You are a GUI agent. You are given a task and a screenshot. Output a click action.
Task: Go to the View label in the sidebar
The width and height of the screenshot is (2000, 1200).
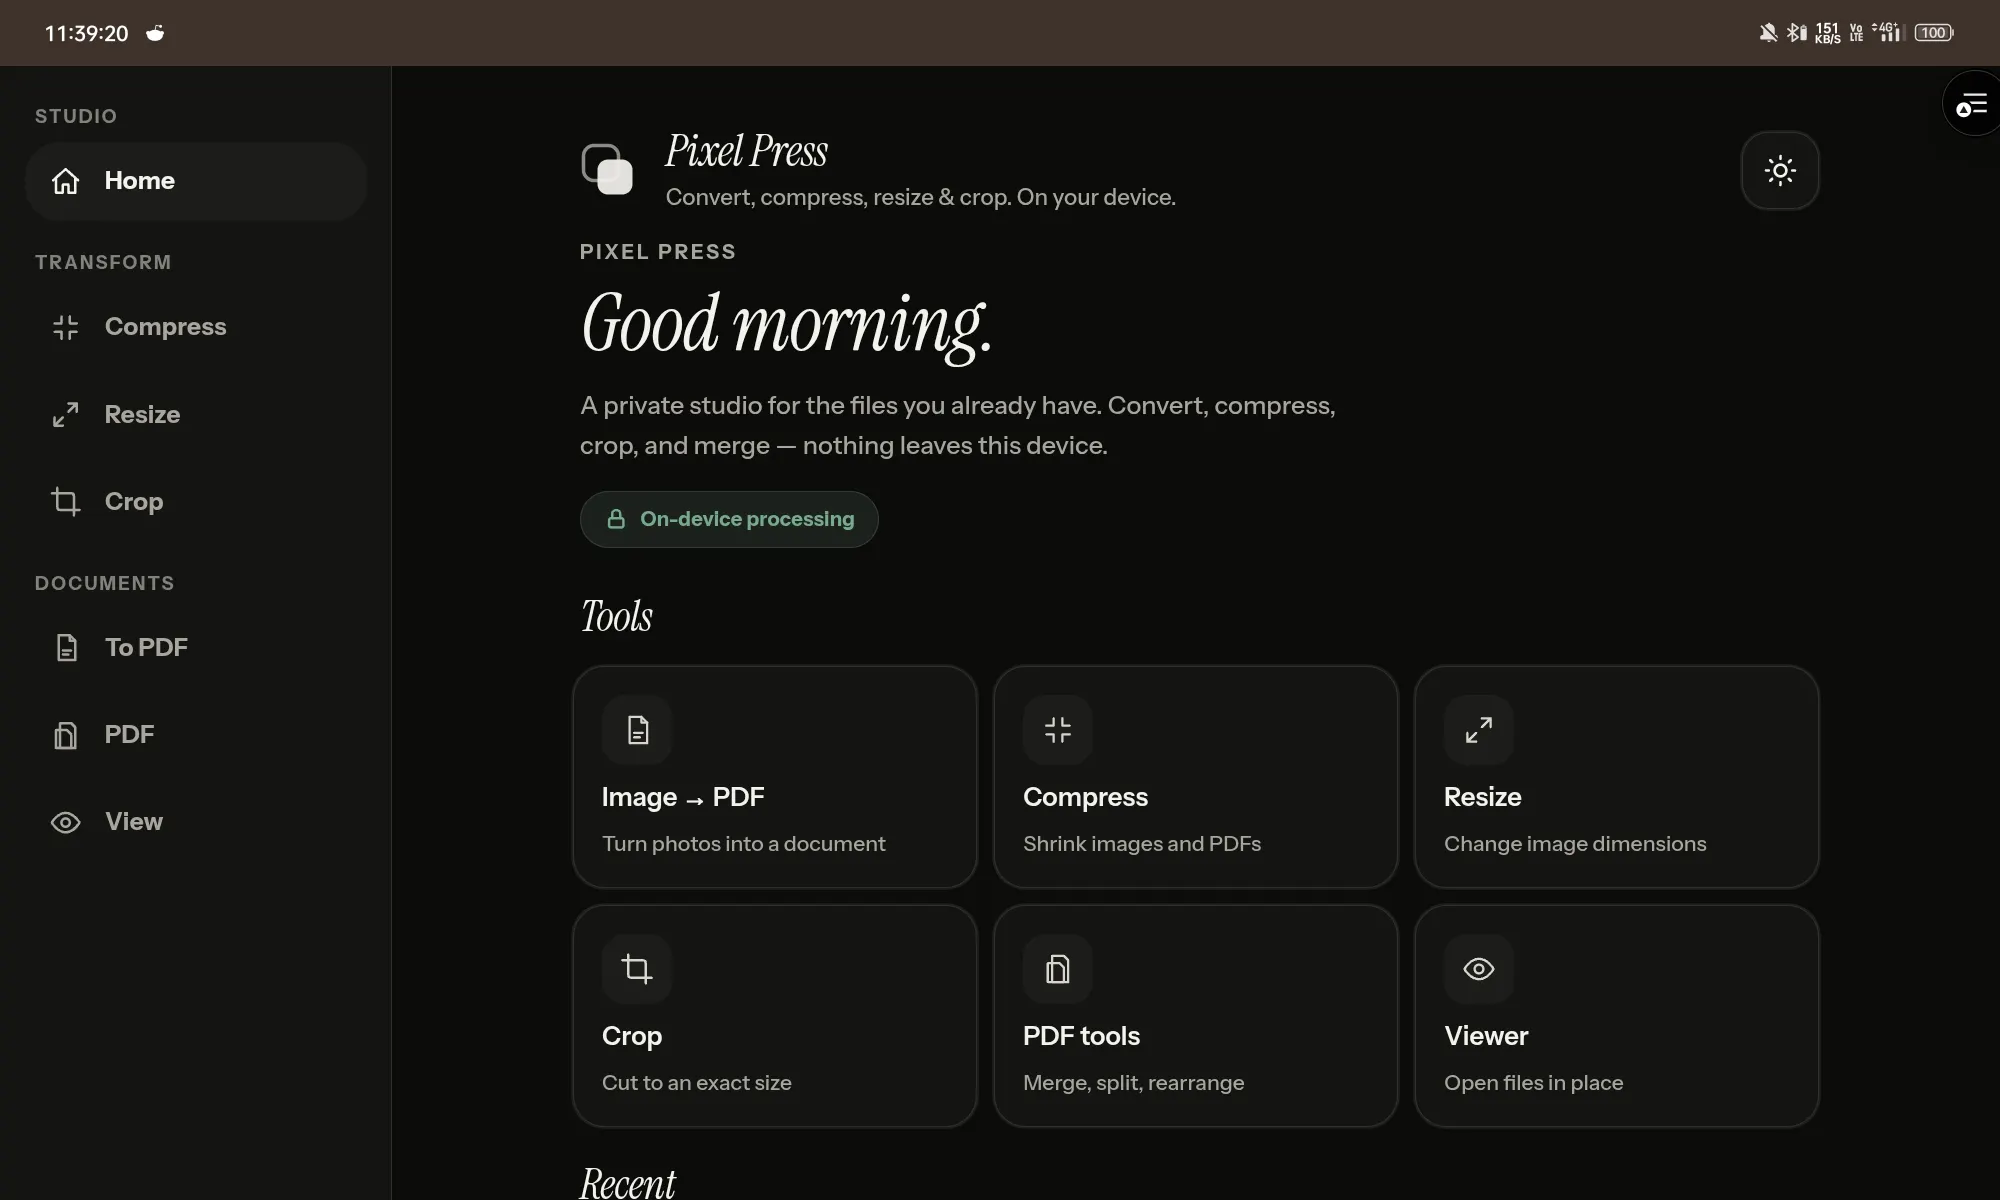[134, 822]
